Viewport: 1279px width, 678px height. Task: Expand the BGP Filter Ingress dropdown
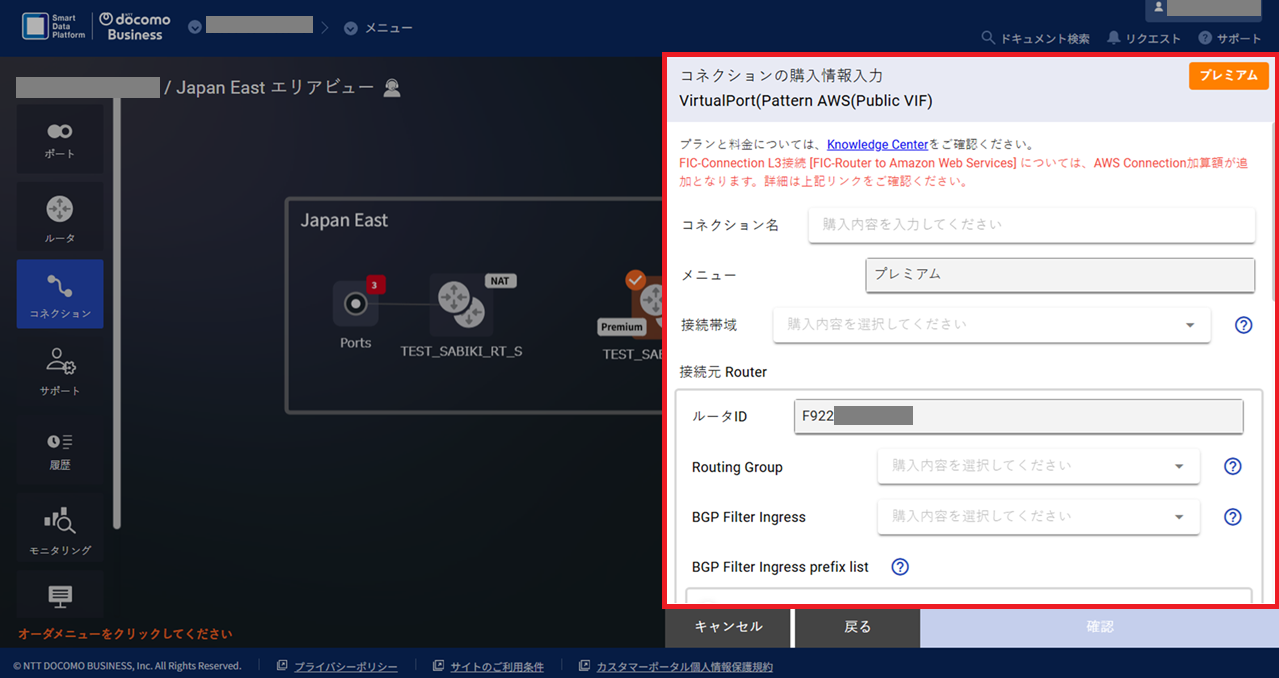[x=1037, y=517]
